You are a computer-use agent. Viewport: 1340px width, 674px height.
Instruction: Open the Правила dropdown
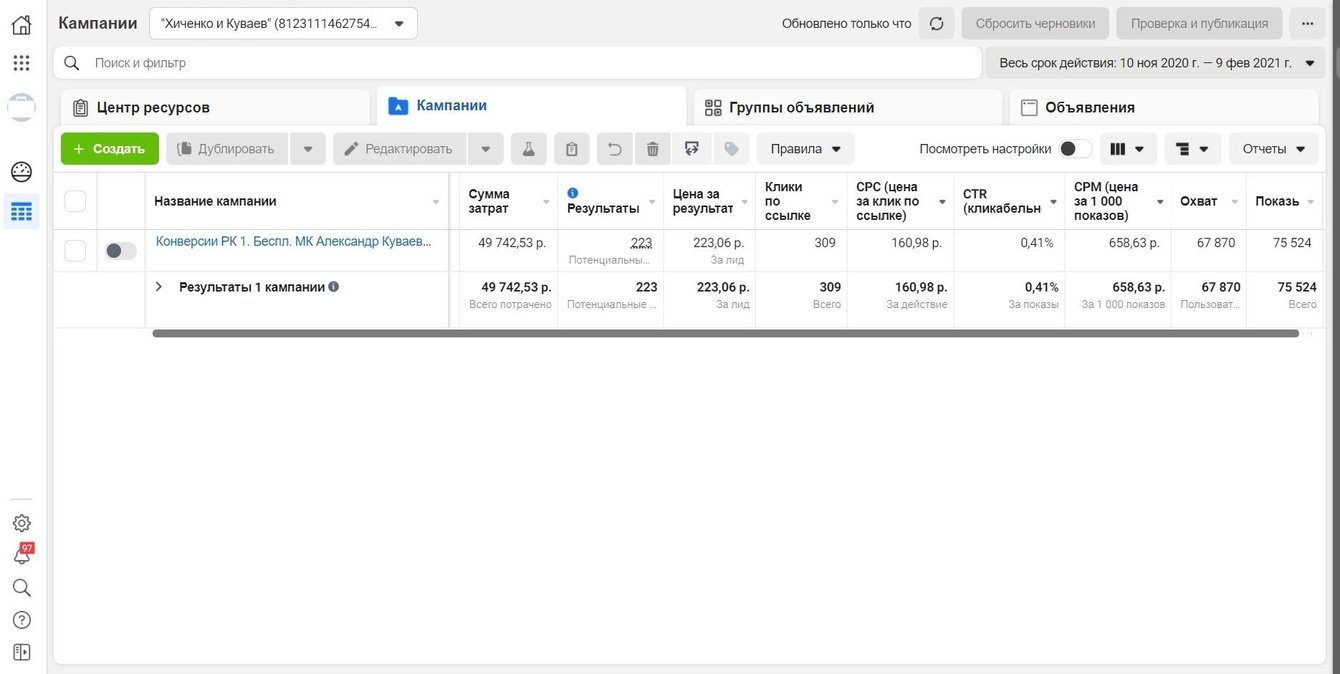[x=805, y=149]
